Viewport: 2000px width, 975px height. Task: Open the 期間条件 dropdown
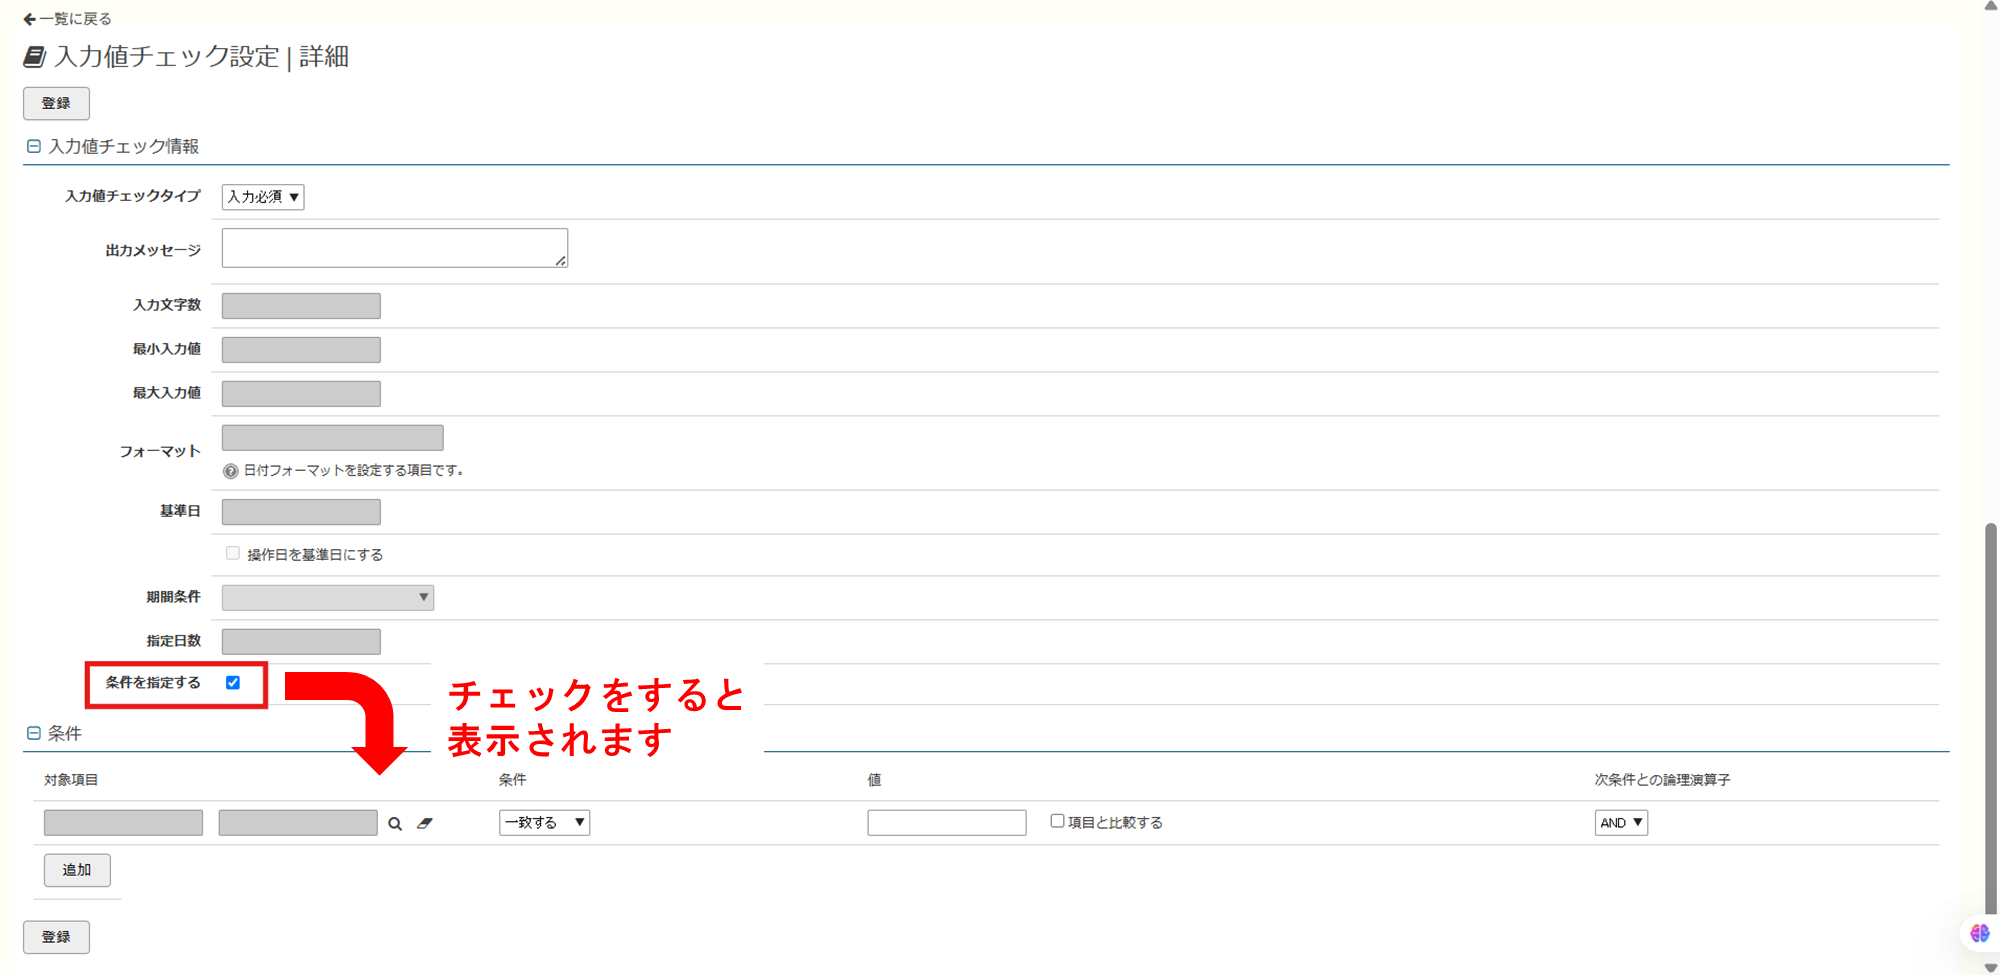[x=328, y=597]
